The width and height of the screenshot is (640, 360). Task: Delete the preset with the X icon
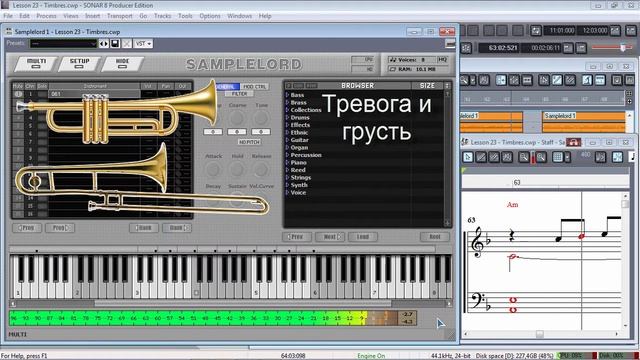[127, 43]
